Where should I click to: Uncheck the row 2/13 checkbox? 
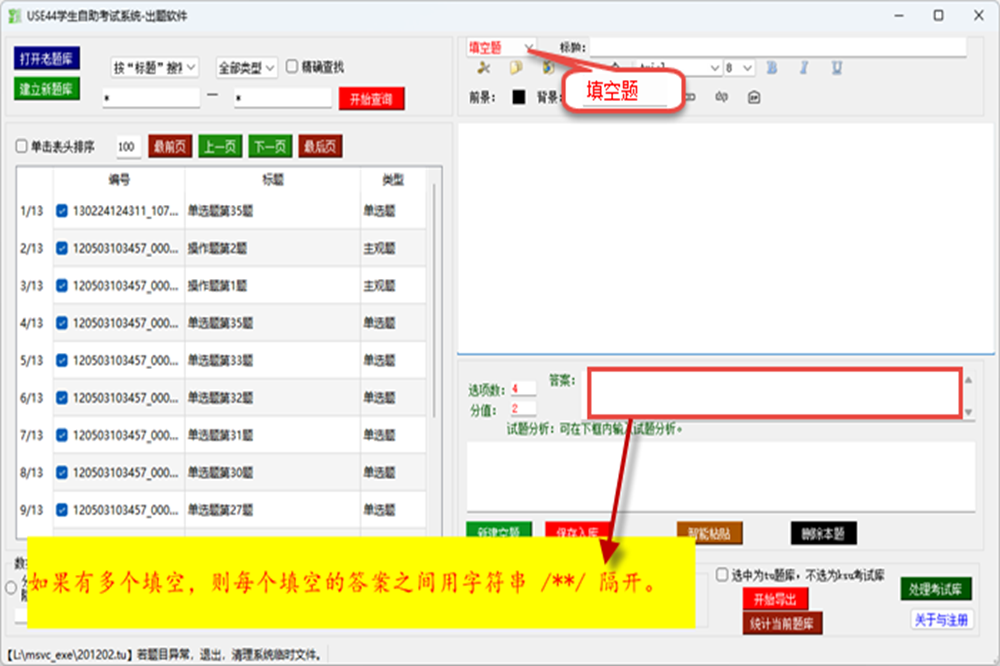(62, 248)
